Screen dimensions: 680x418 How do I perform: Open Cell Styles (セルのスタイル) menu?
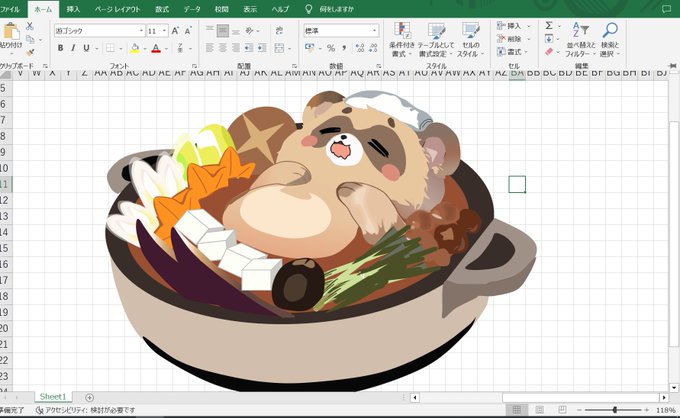[470, 40]
